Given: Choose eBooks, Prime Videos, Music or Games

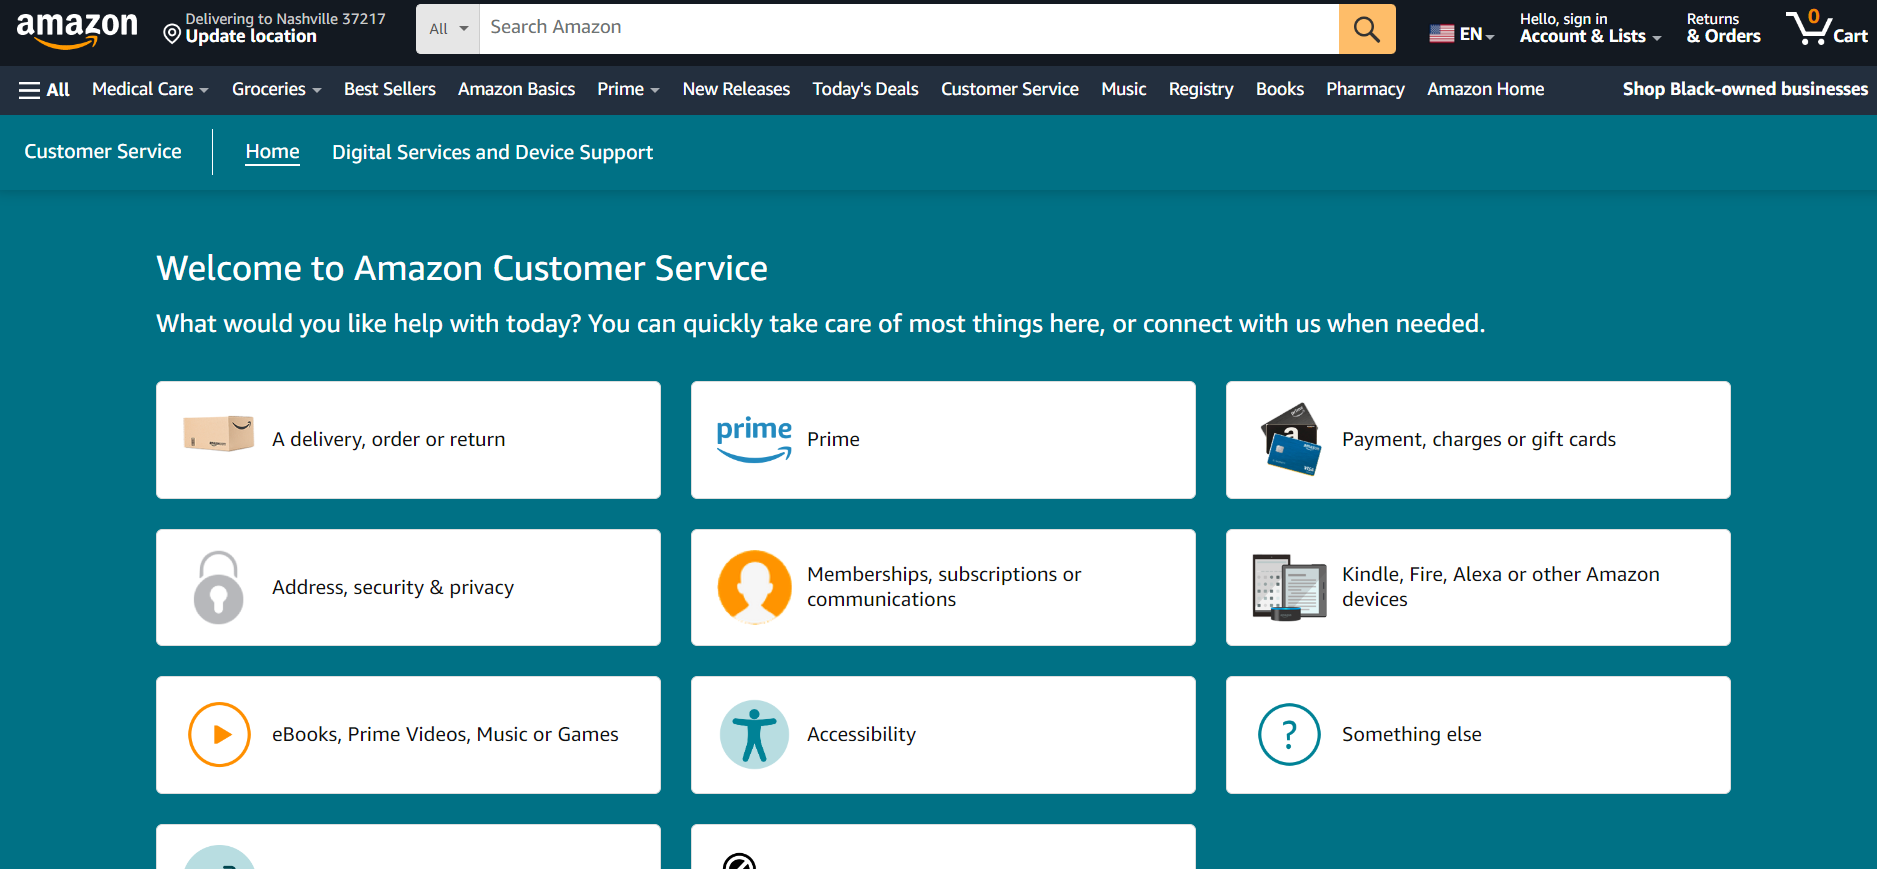Looking at the screenshot, I should [x=408, y=735].
